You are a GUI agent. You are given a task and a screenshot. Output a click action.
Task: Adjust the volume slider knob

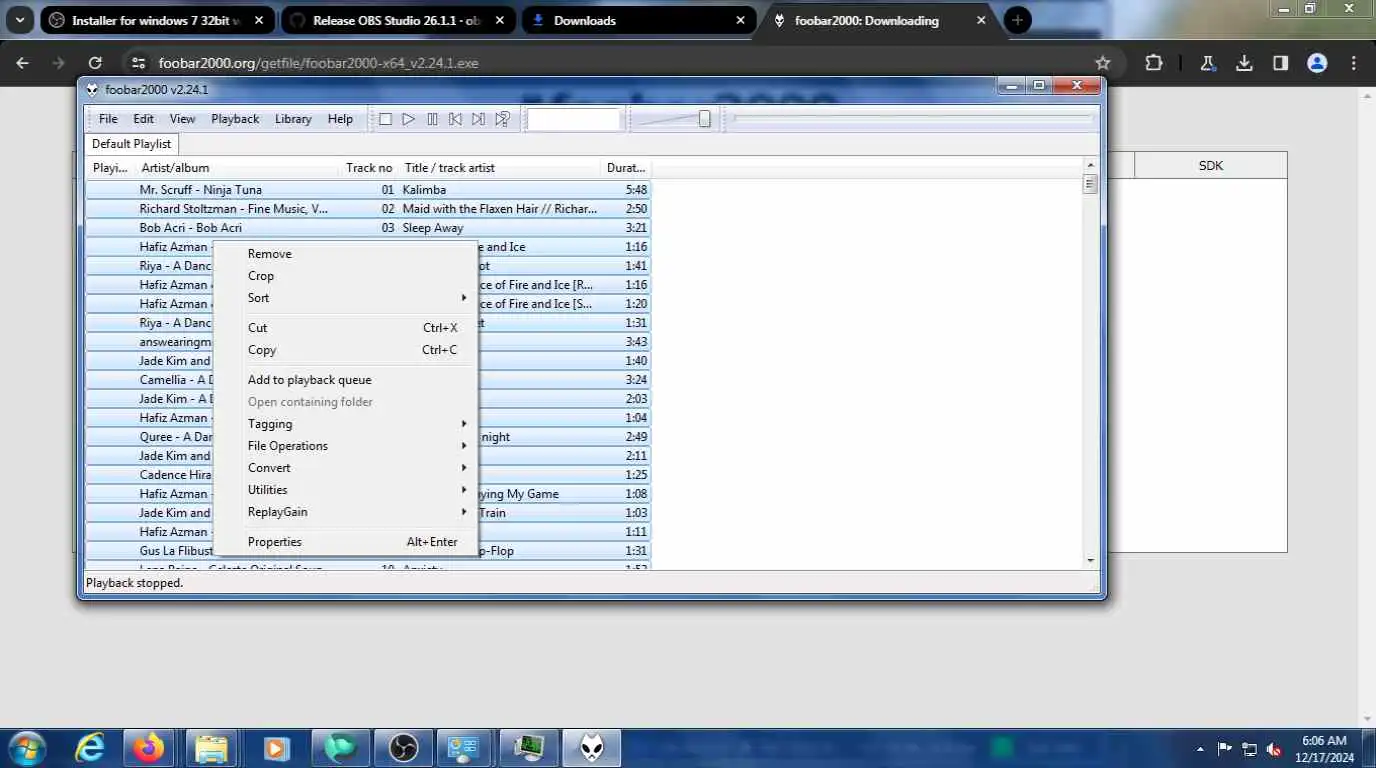[x=704, y=119]
